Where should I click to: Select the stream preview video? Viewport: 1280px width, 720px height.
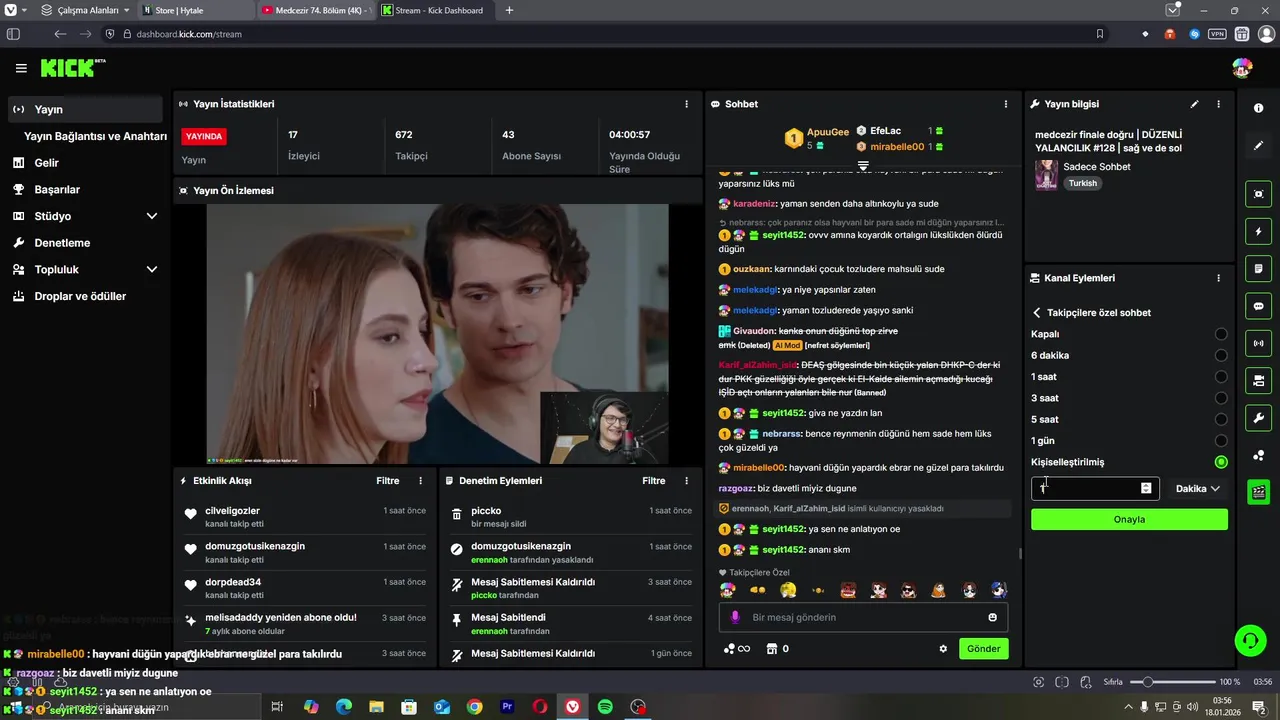coord(437,334)
